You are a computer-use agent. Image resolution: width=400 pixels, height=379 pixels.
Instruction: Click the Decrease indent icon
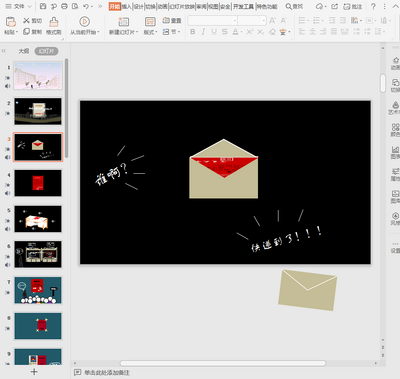(x=332, y=21)
